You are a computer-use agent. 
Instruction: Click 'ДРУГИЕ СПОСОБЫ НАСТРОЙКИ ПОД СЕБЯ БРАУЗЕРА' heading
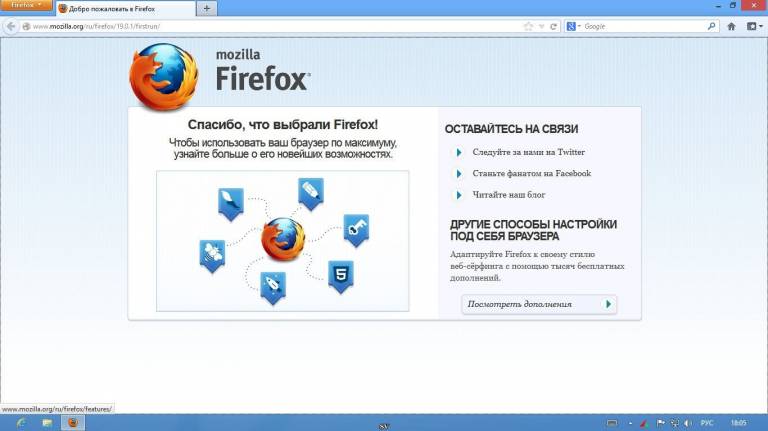[533, 230]
